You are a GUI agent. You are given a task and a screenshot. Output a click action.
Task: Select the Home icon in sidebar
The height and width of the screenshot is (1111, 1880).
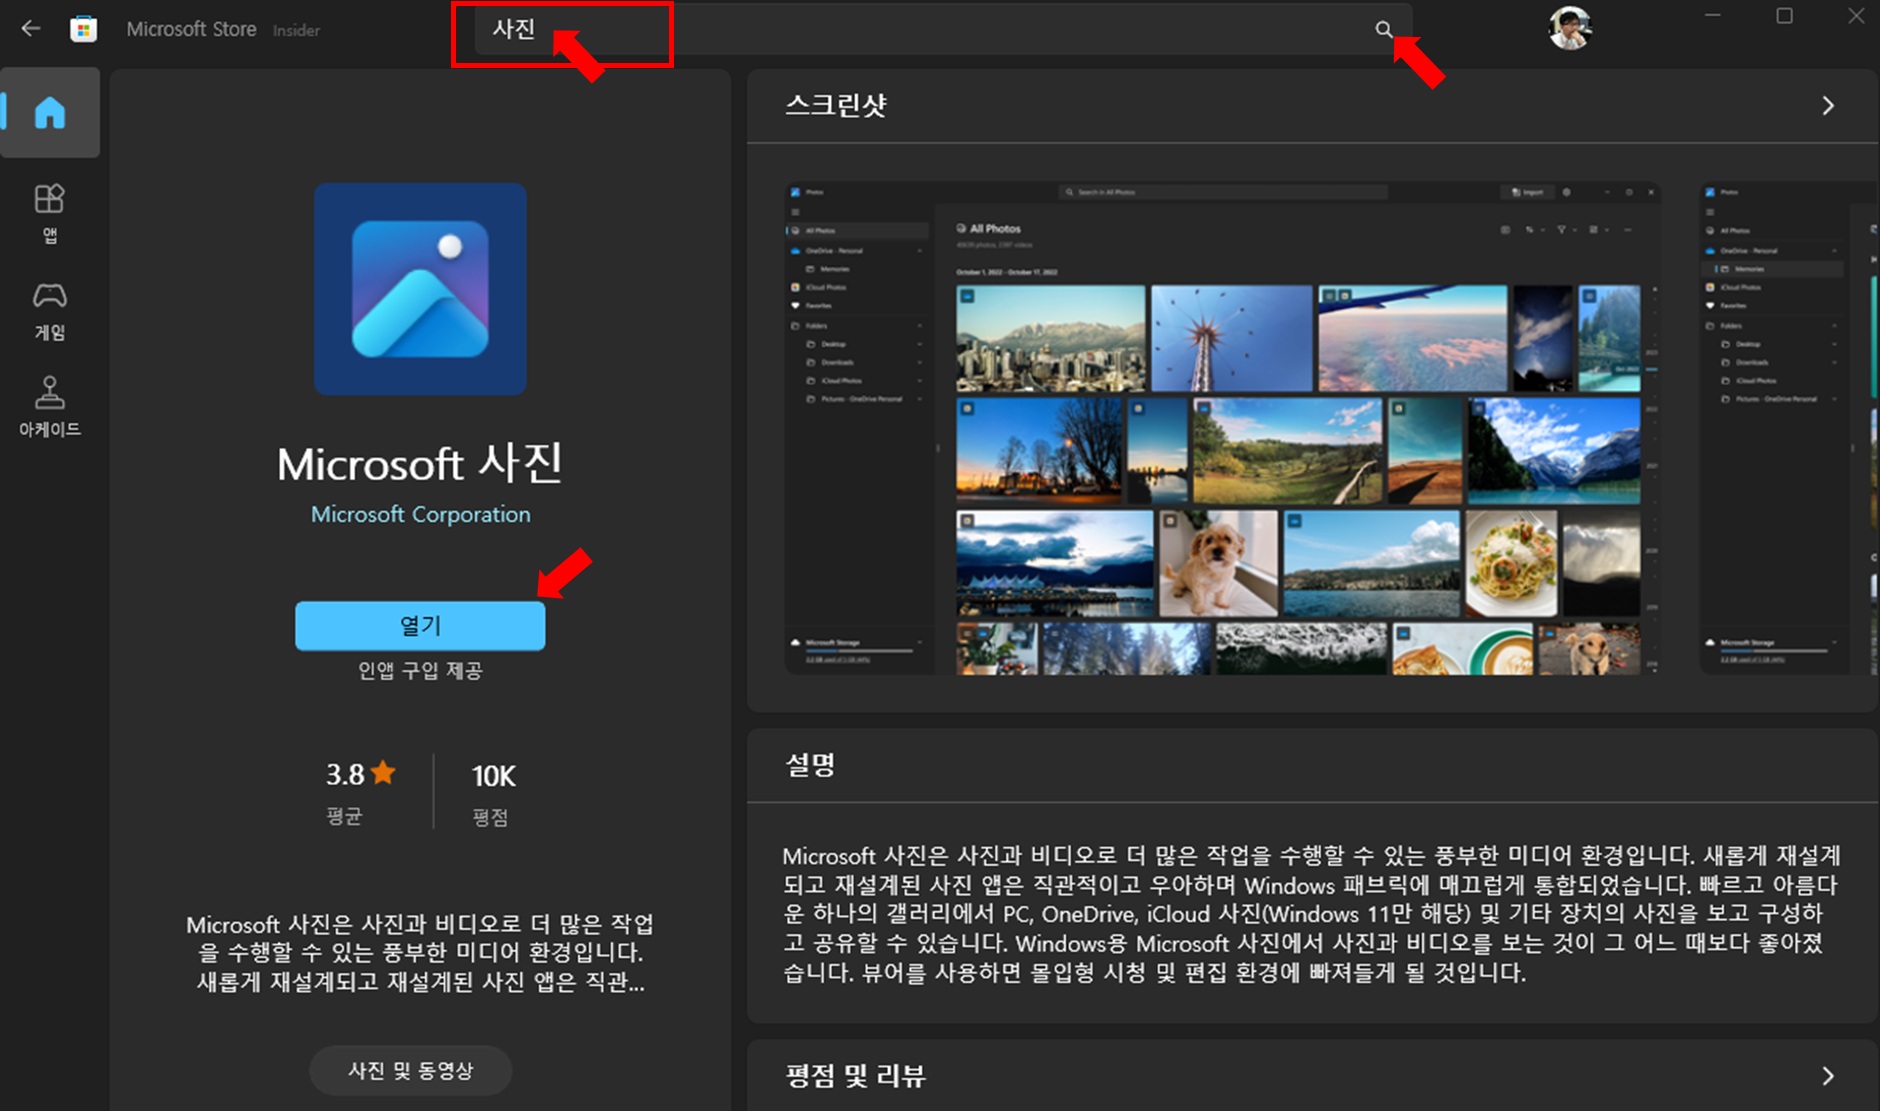click(x=49, y=112)
